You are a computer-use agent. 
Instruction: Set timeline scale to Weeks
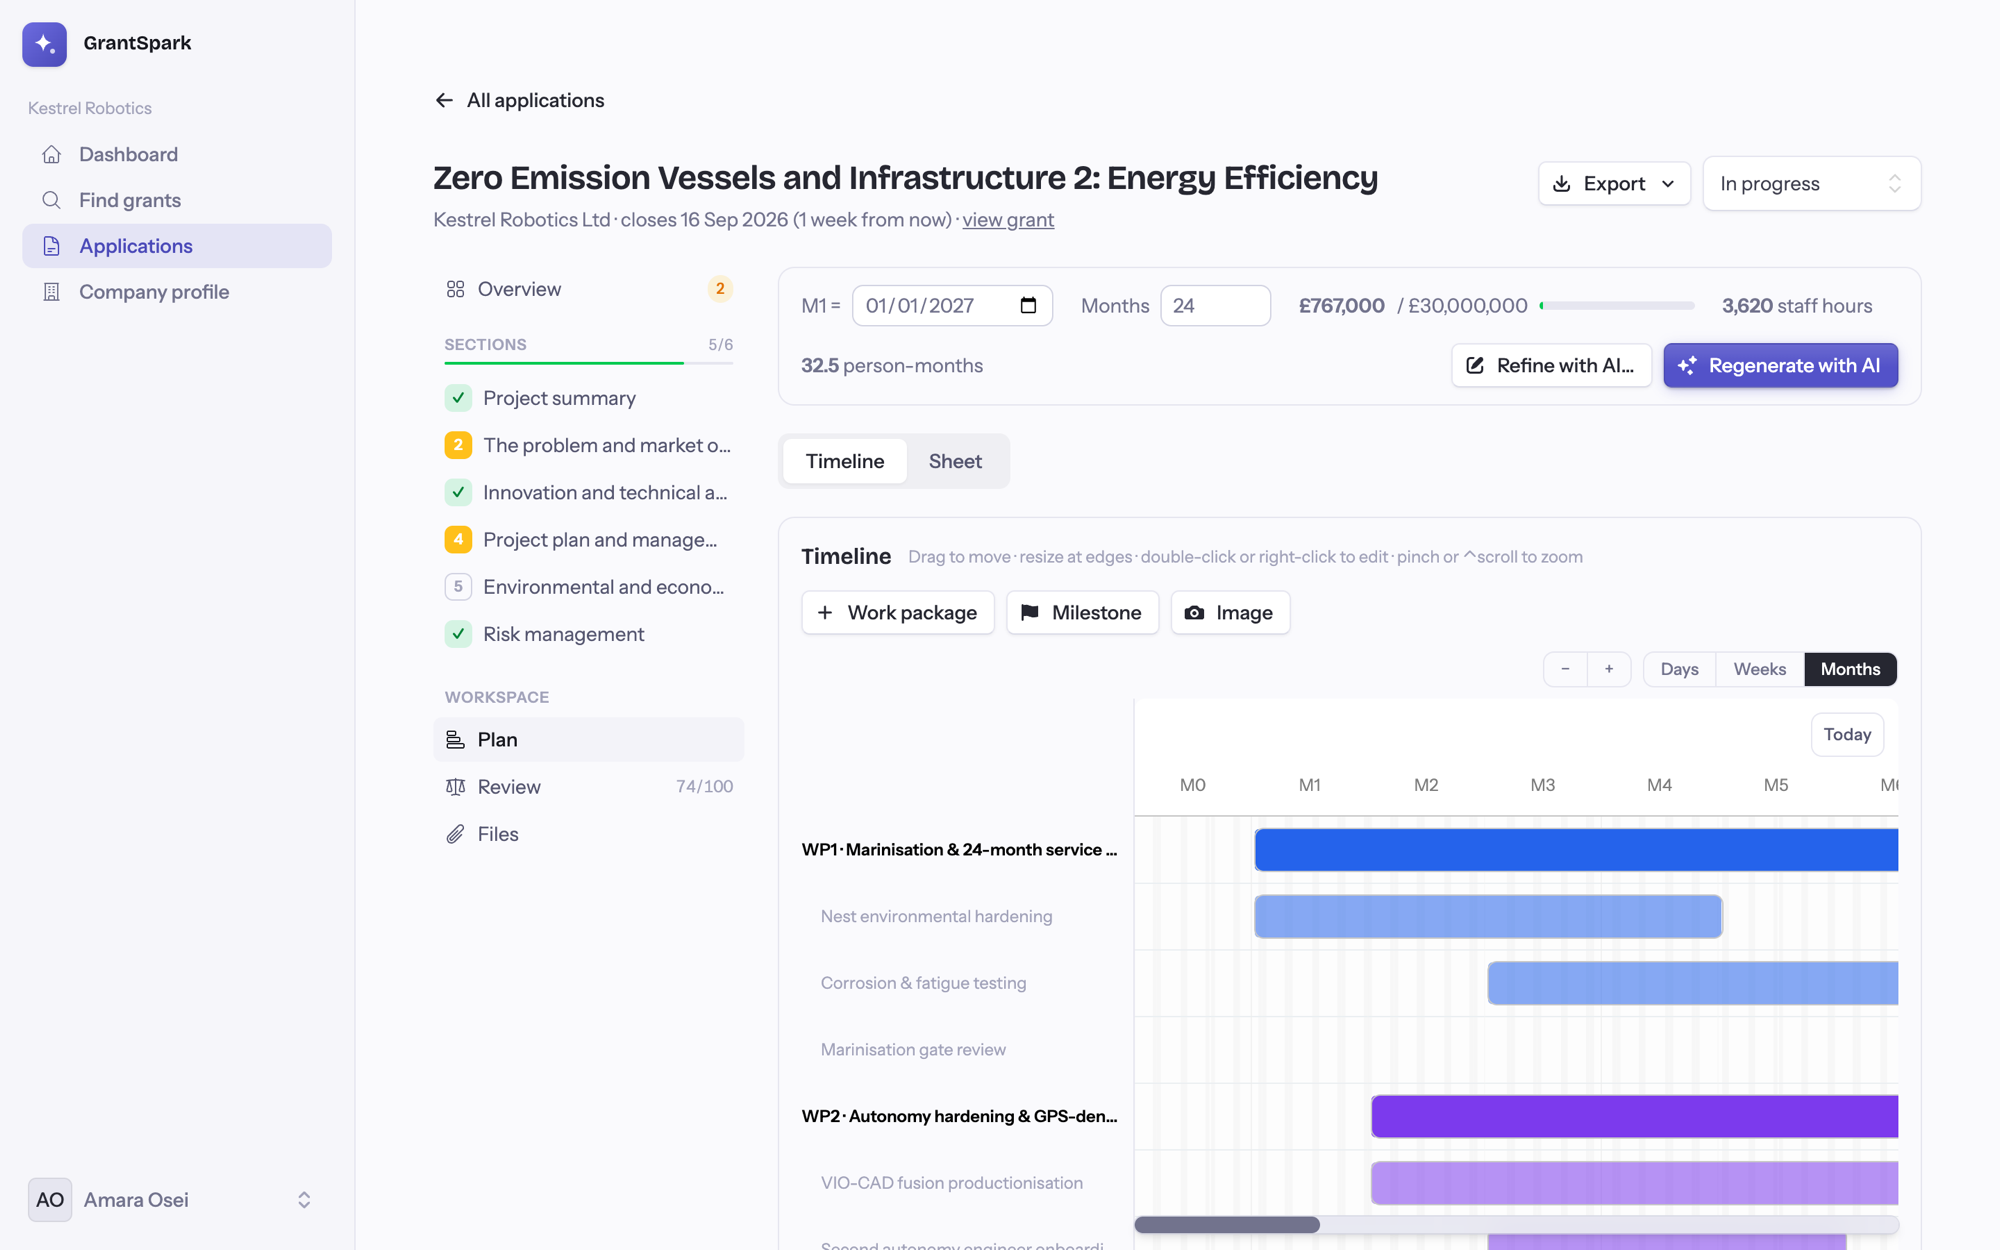click(1760, 669)
